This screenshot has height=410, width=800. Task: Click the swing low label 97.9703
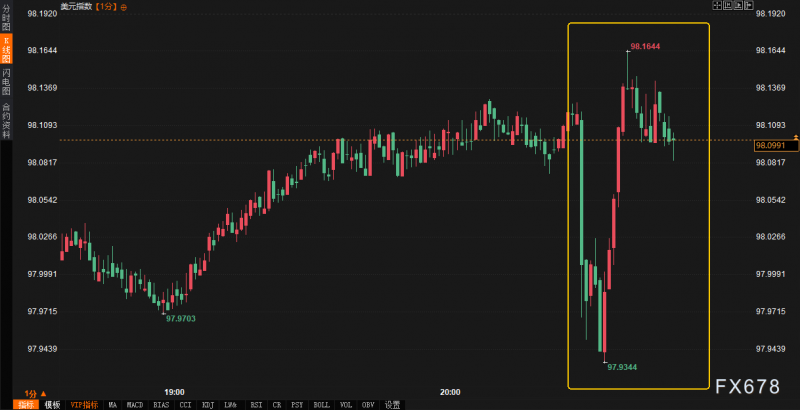pos(181,318)
